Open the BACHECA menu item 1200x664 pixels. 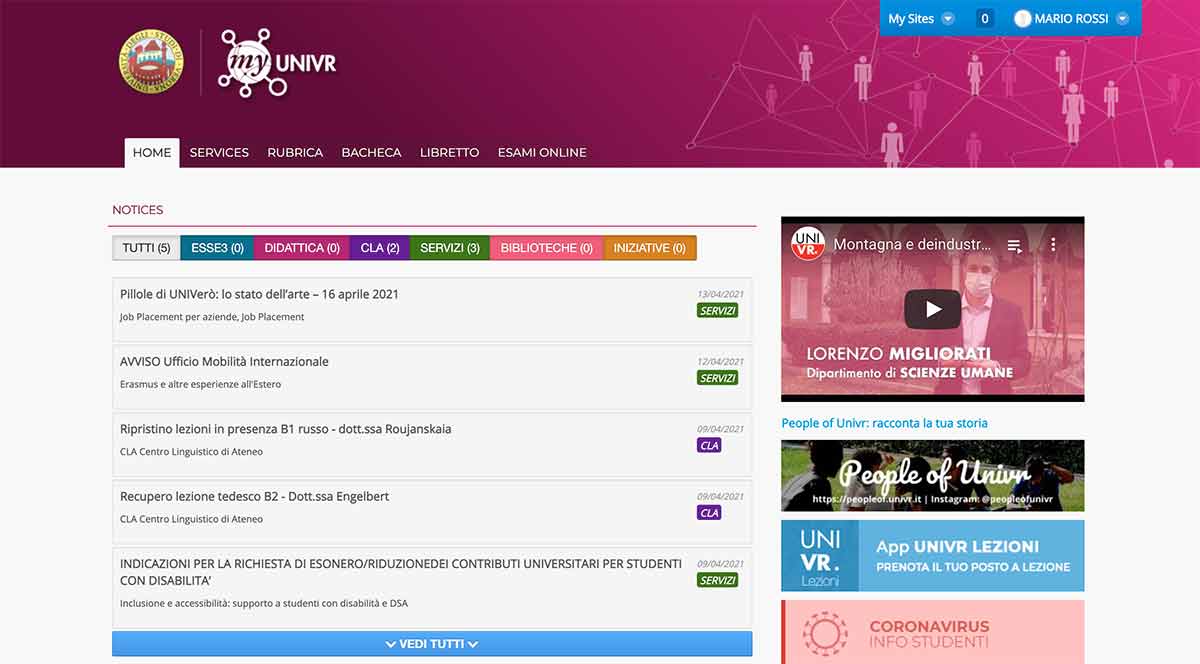(x=371, y=153)
